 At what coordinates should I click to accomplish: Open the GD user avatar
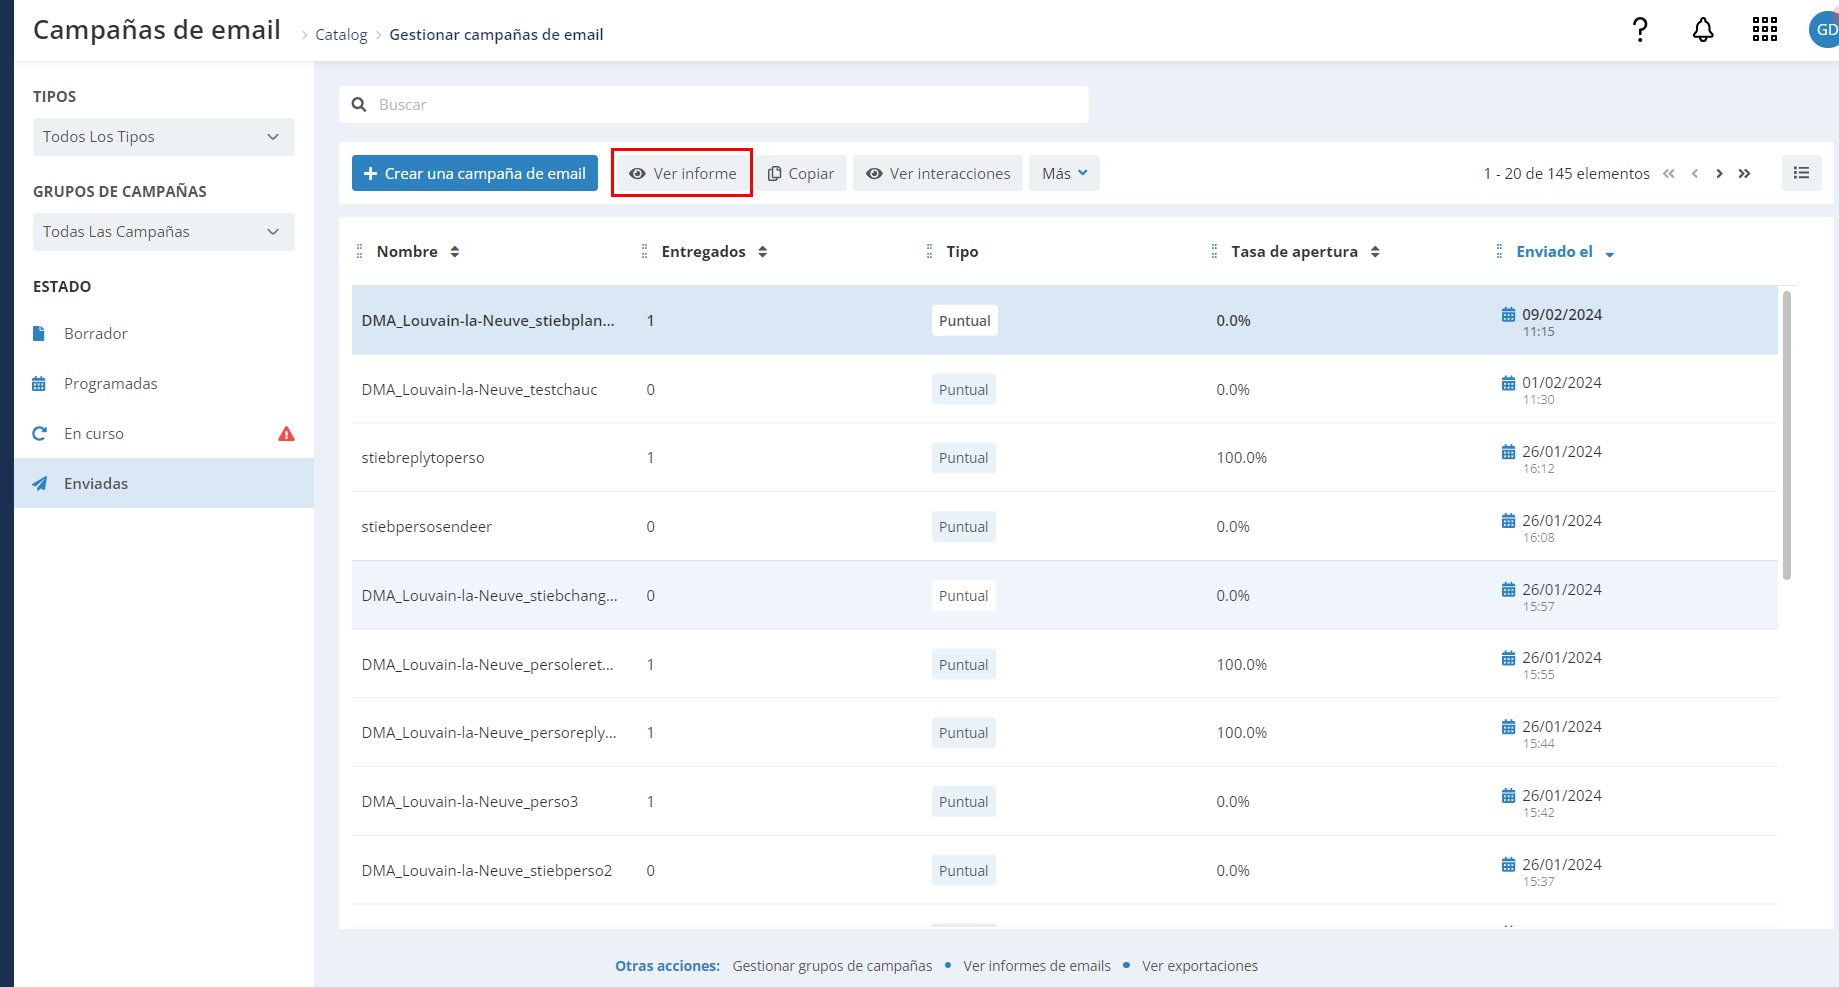pyautogui.click(x=1824, y=30)
